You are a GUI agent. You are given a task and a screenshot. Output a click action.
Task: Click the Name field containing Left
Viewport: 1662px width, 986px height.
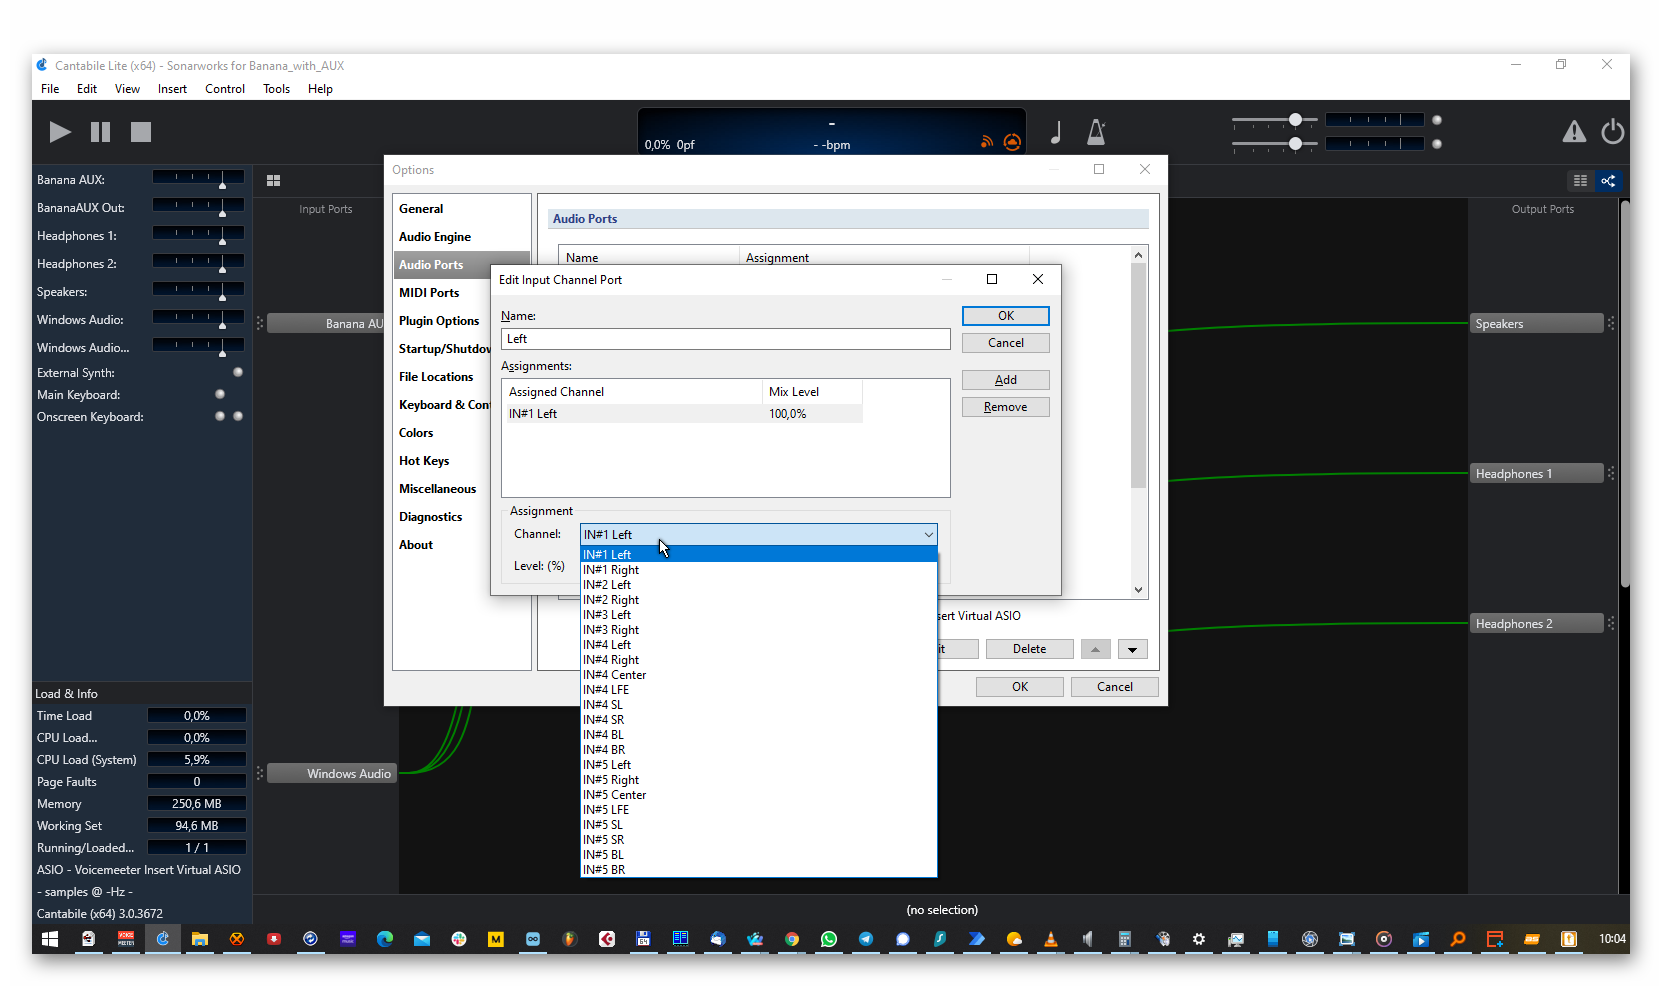click(725, 339)
